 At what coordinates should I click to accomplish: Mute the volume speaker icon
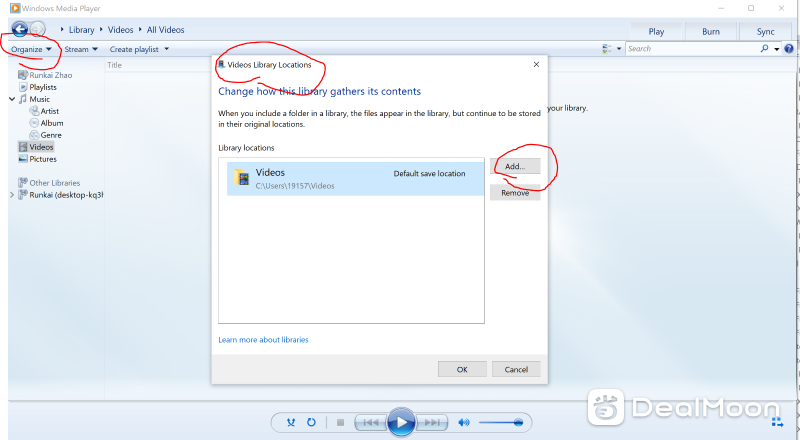click(x=463, y=423)
